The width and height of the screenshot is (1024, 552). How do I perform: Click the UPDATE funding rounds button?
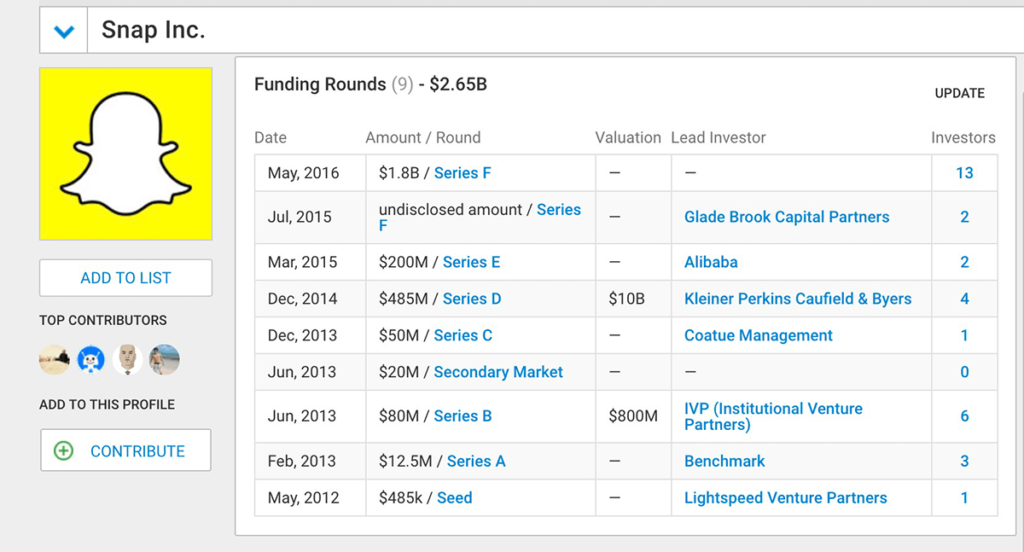click(x=959, y=93)
